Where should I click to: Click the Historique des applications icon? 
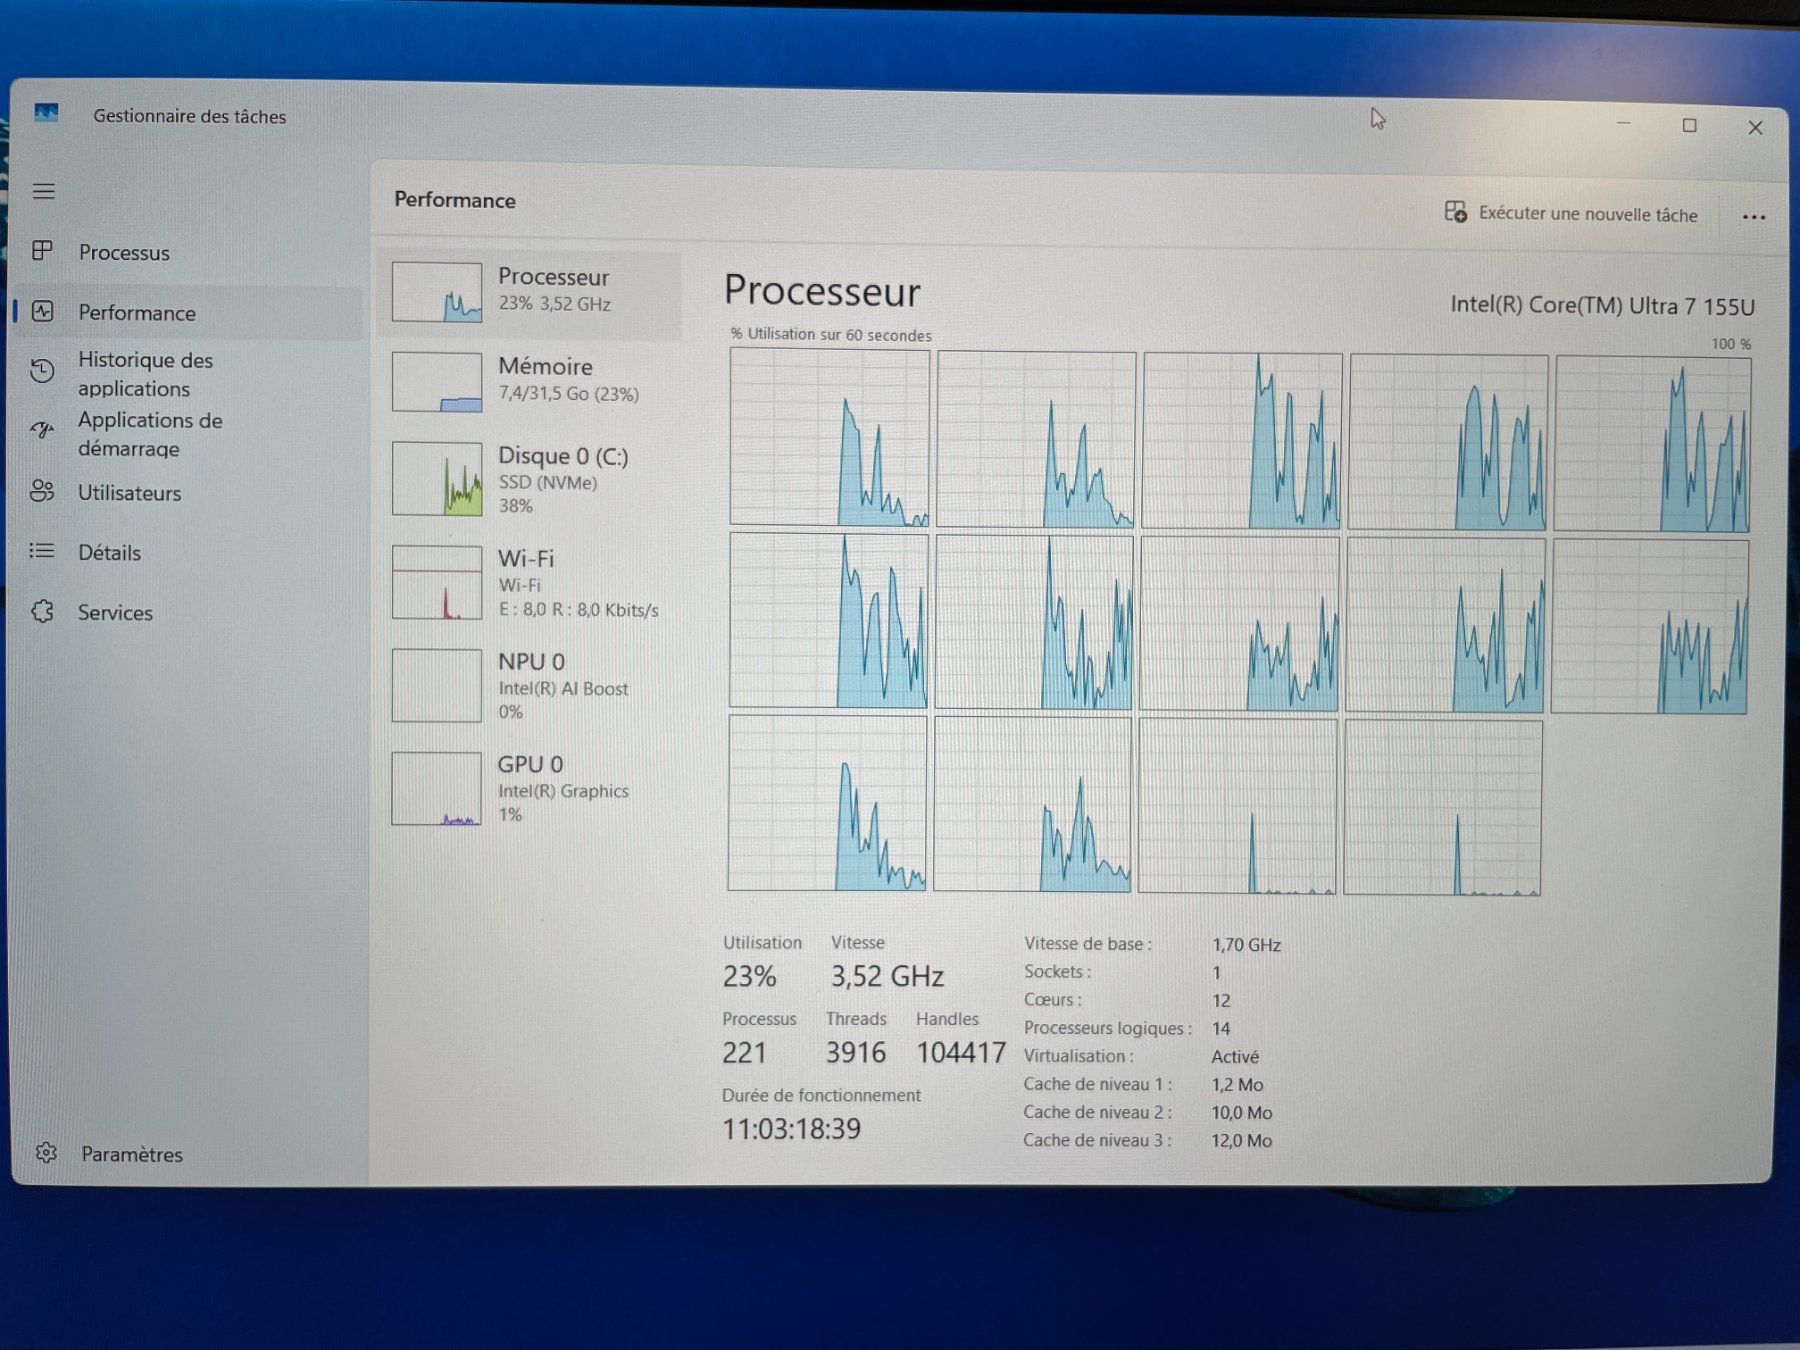[x=42, y=371]
